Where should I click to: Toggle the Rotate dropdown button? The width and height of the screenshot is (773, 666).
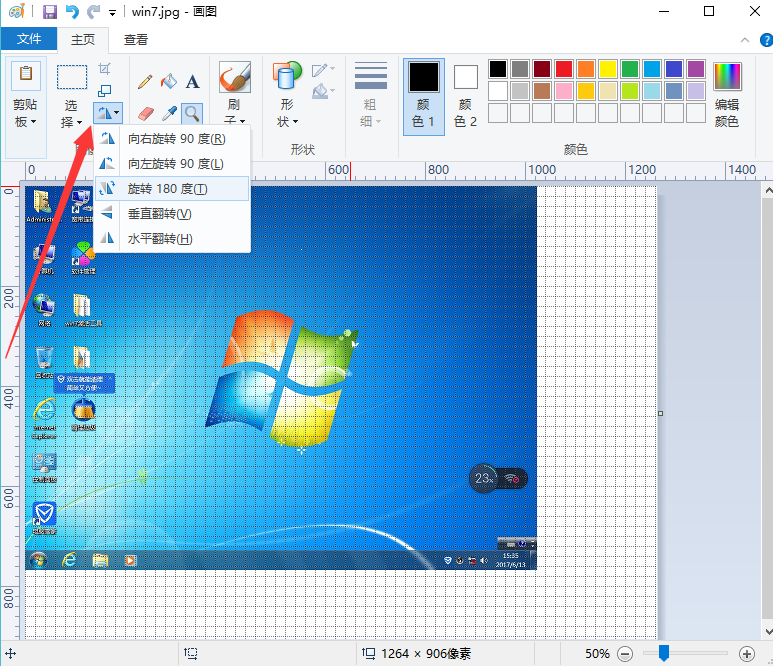point(107,113)
